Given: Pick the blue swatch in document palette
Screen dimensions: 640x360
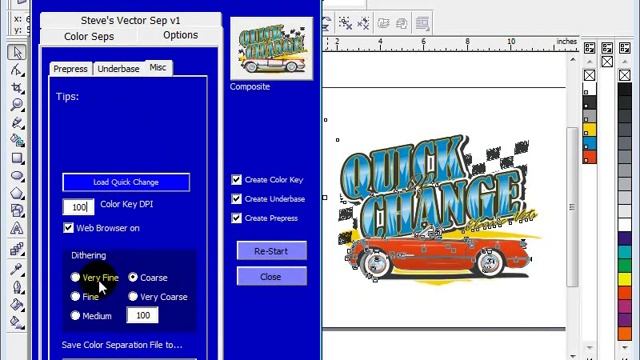Looking at the screenshot, I should pos(589,143).
